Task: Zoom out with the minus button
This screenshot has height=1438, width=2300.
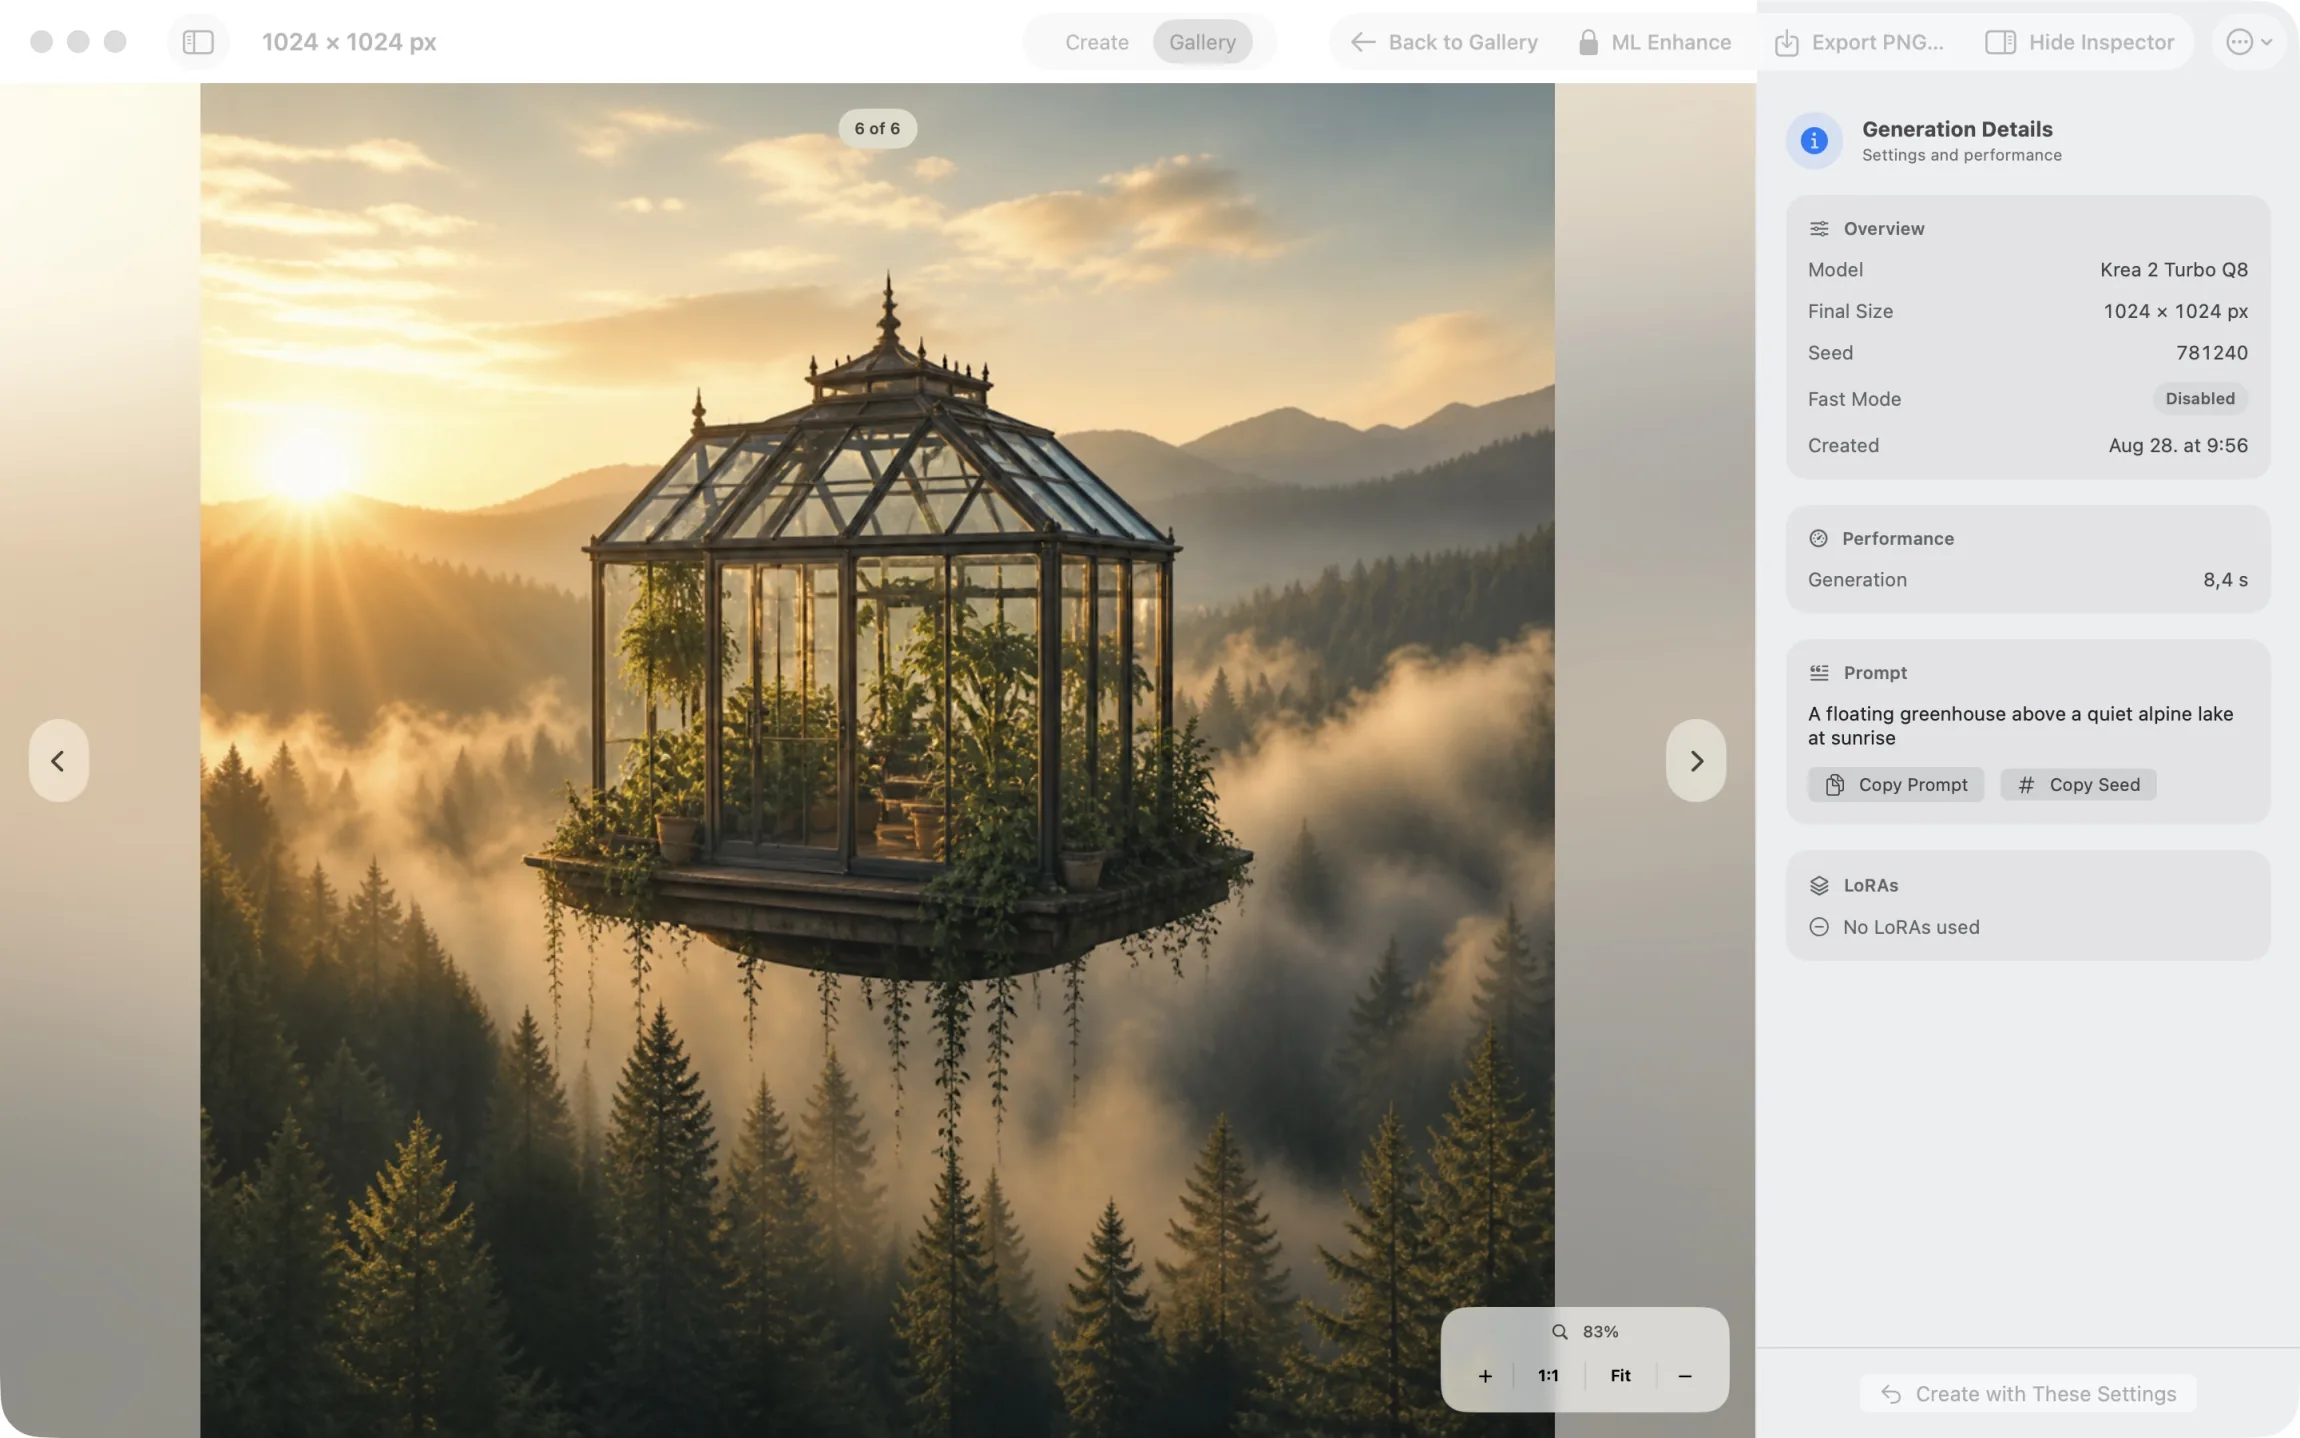Action: 1685,1376
